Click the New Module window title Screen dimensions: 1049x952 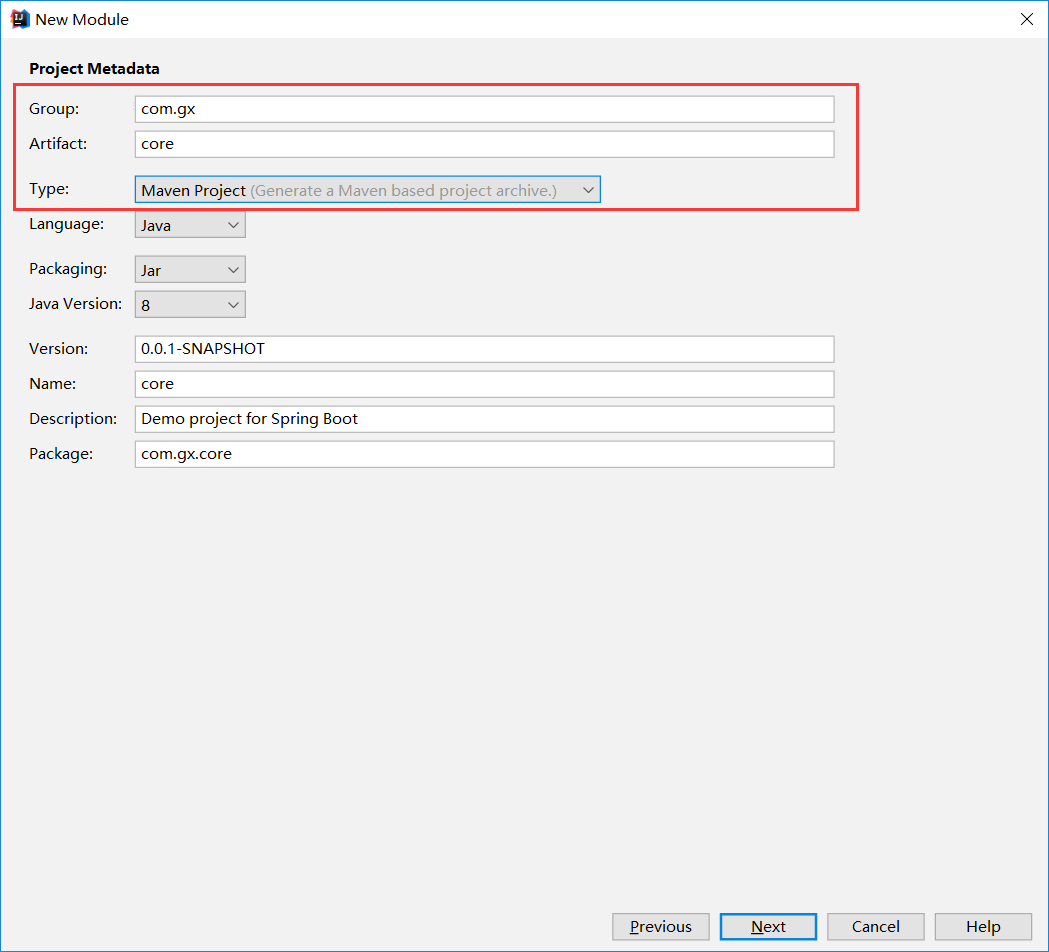[x=82, y=19]
